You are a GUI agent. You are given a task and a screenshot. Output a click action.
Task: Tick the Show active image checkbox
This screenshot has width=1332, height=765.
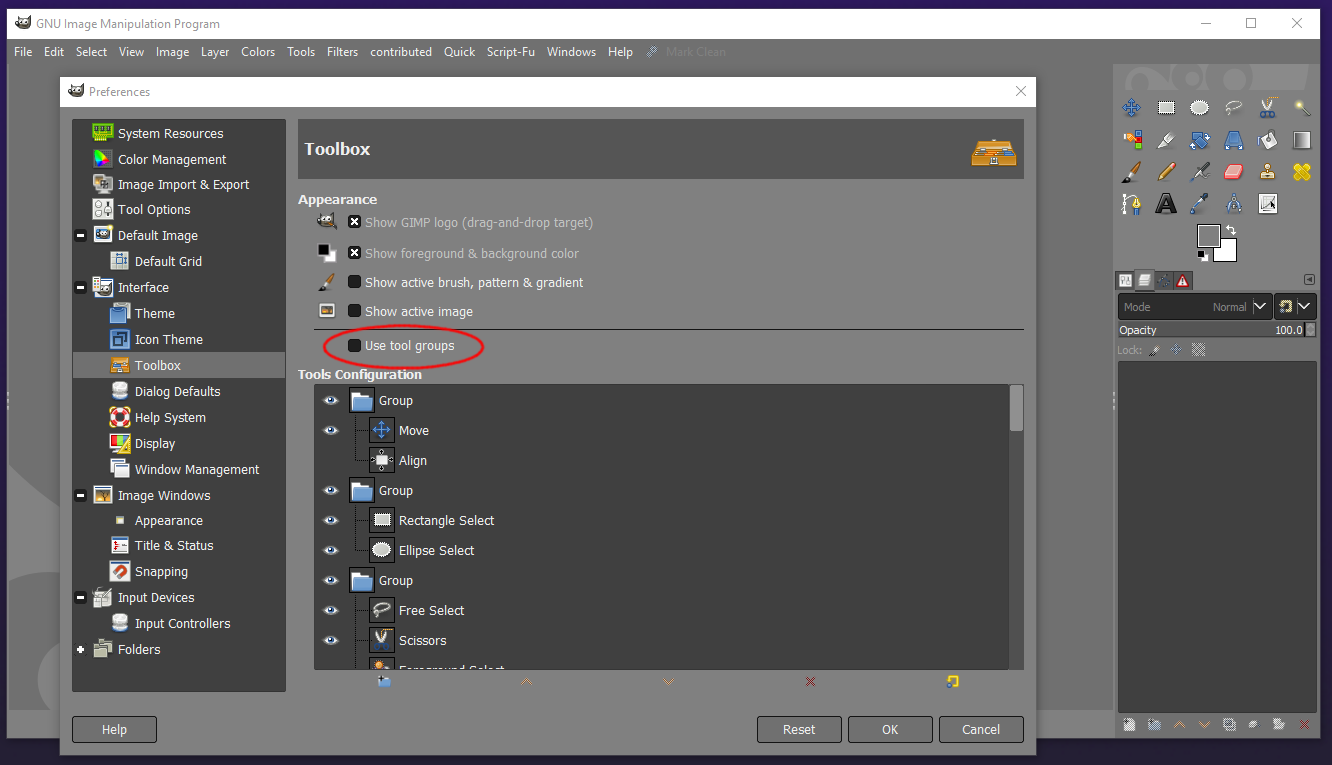click(354, 311)
